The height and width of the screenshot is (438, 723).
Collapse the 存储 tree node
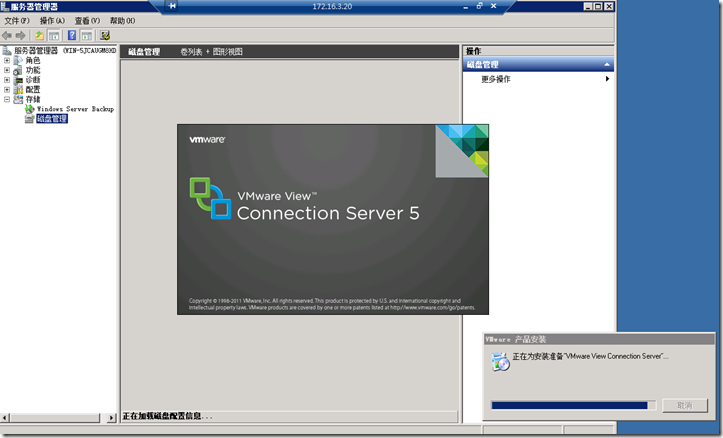(x=7, y=99)
